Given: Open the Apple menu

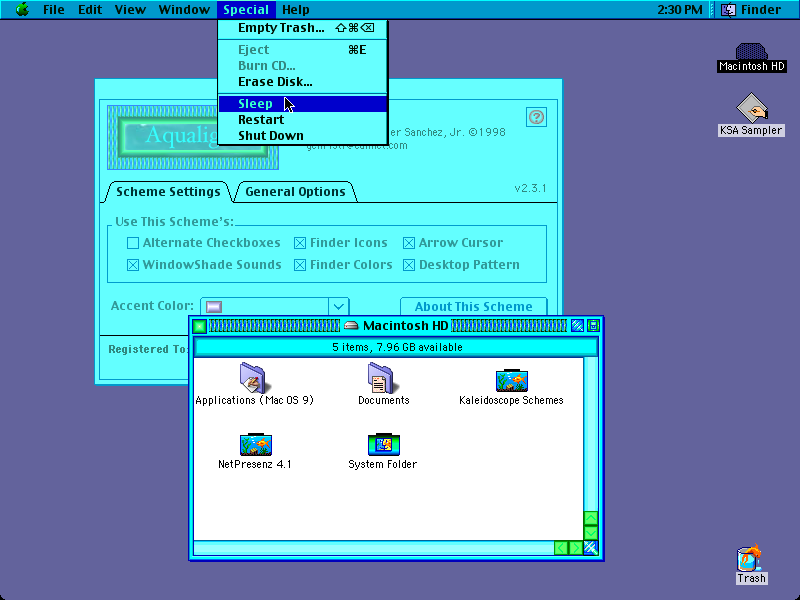Looking at the screenshot, I should [x=22, y=9].
